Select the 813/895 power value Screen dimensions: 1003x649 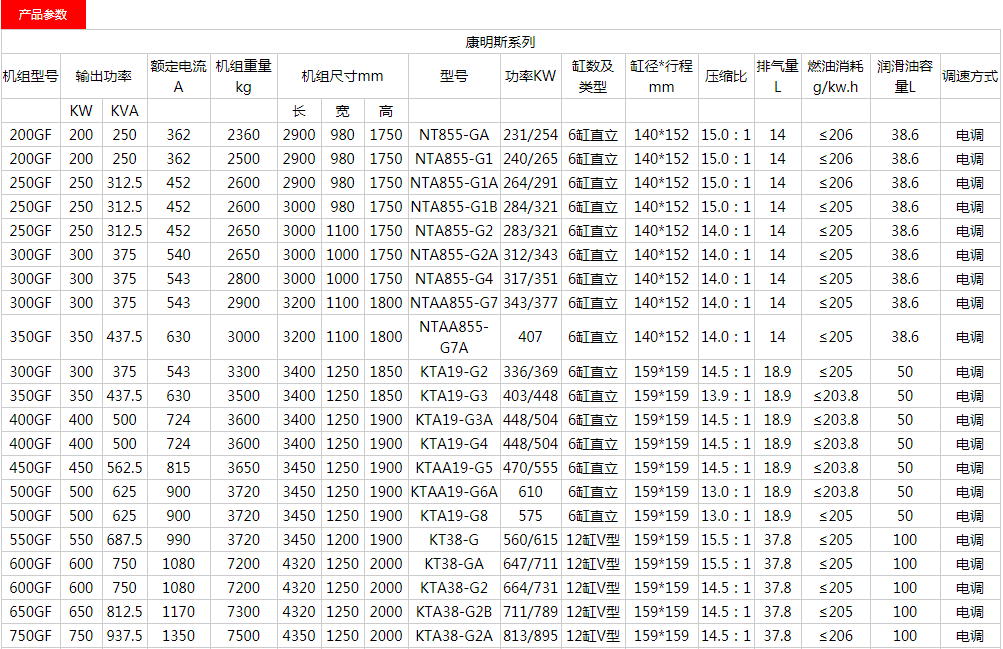(530, 636)
